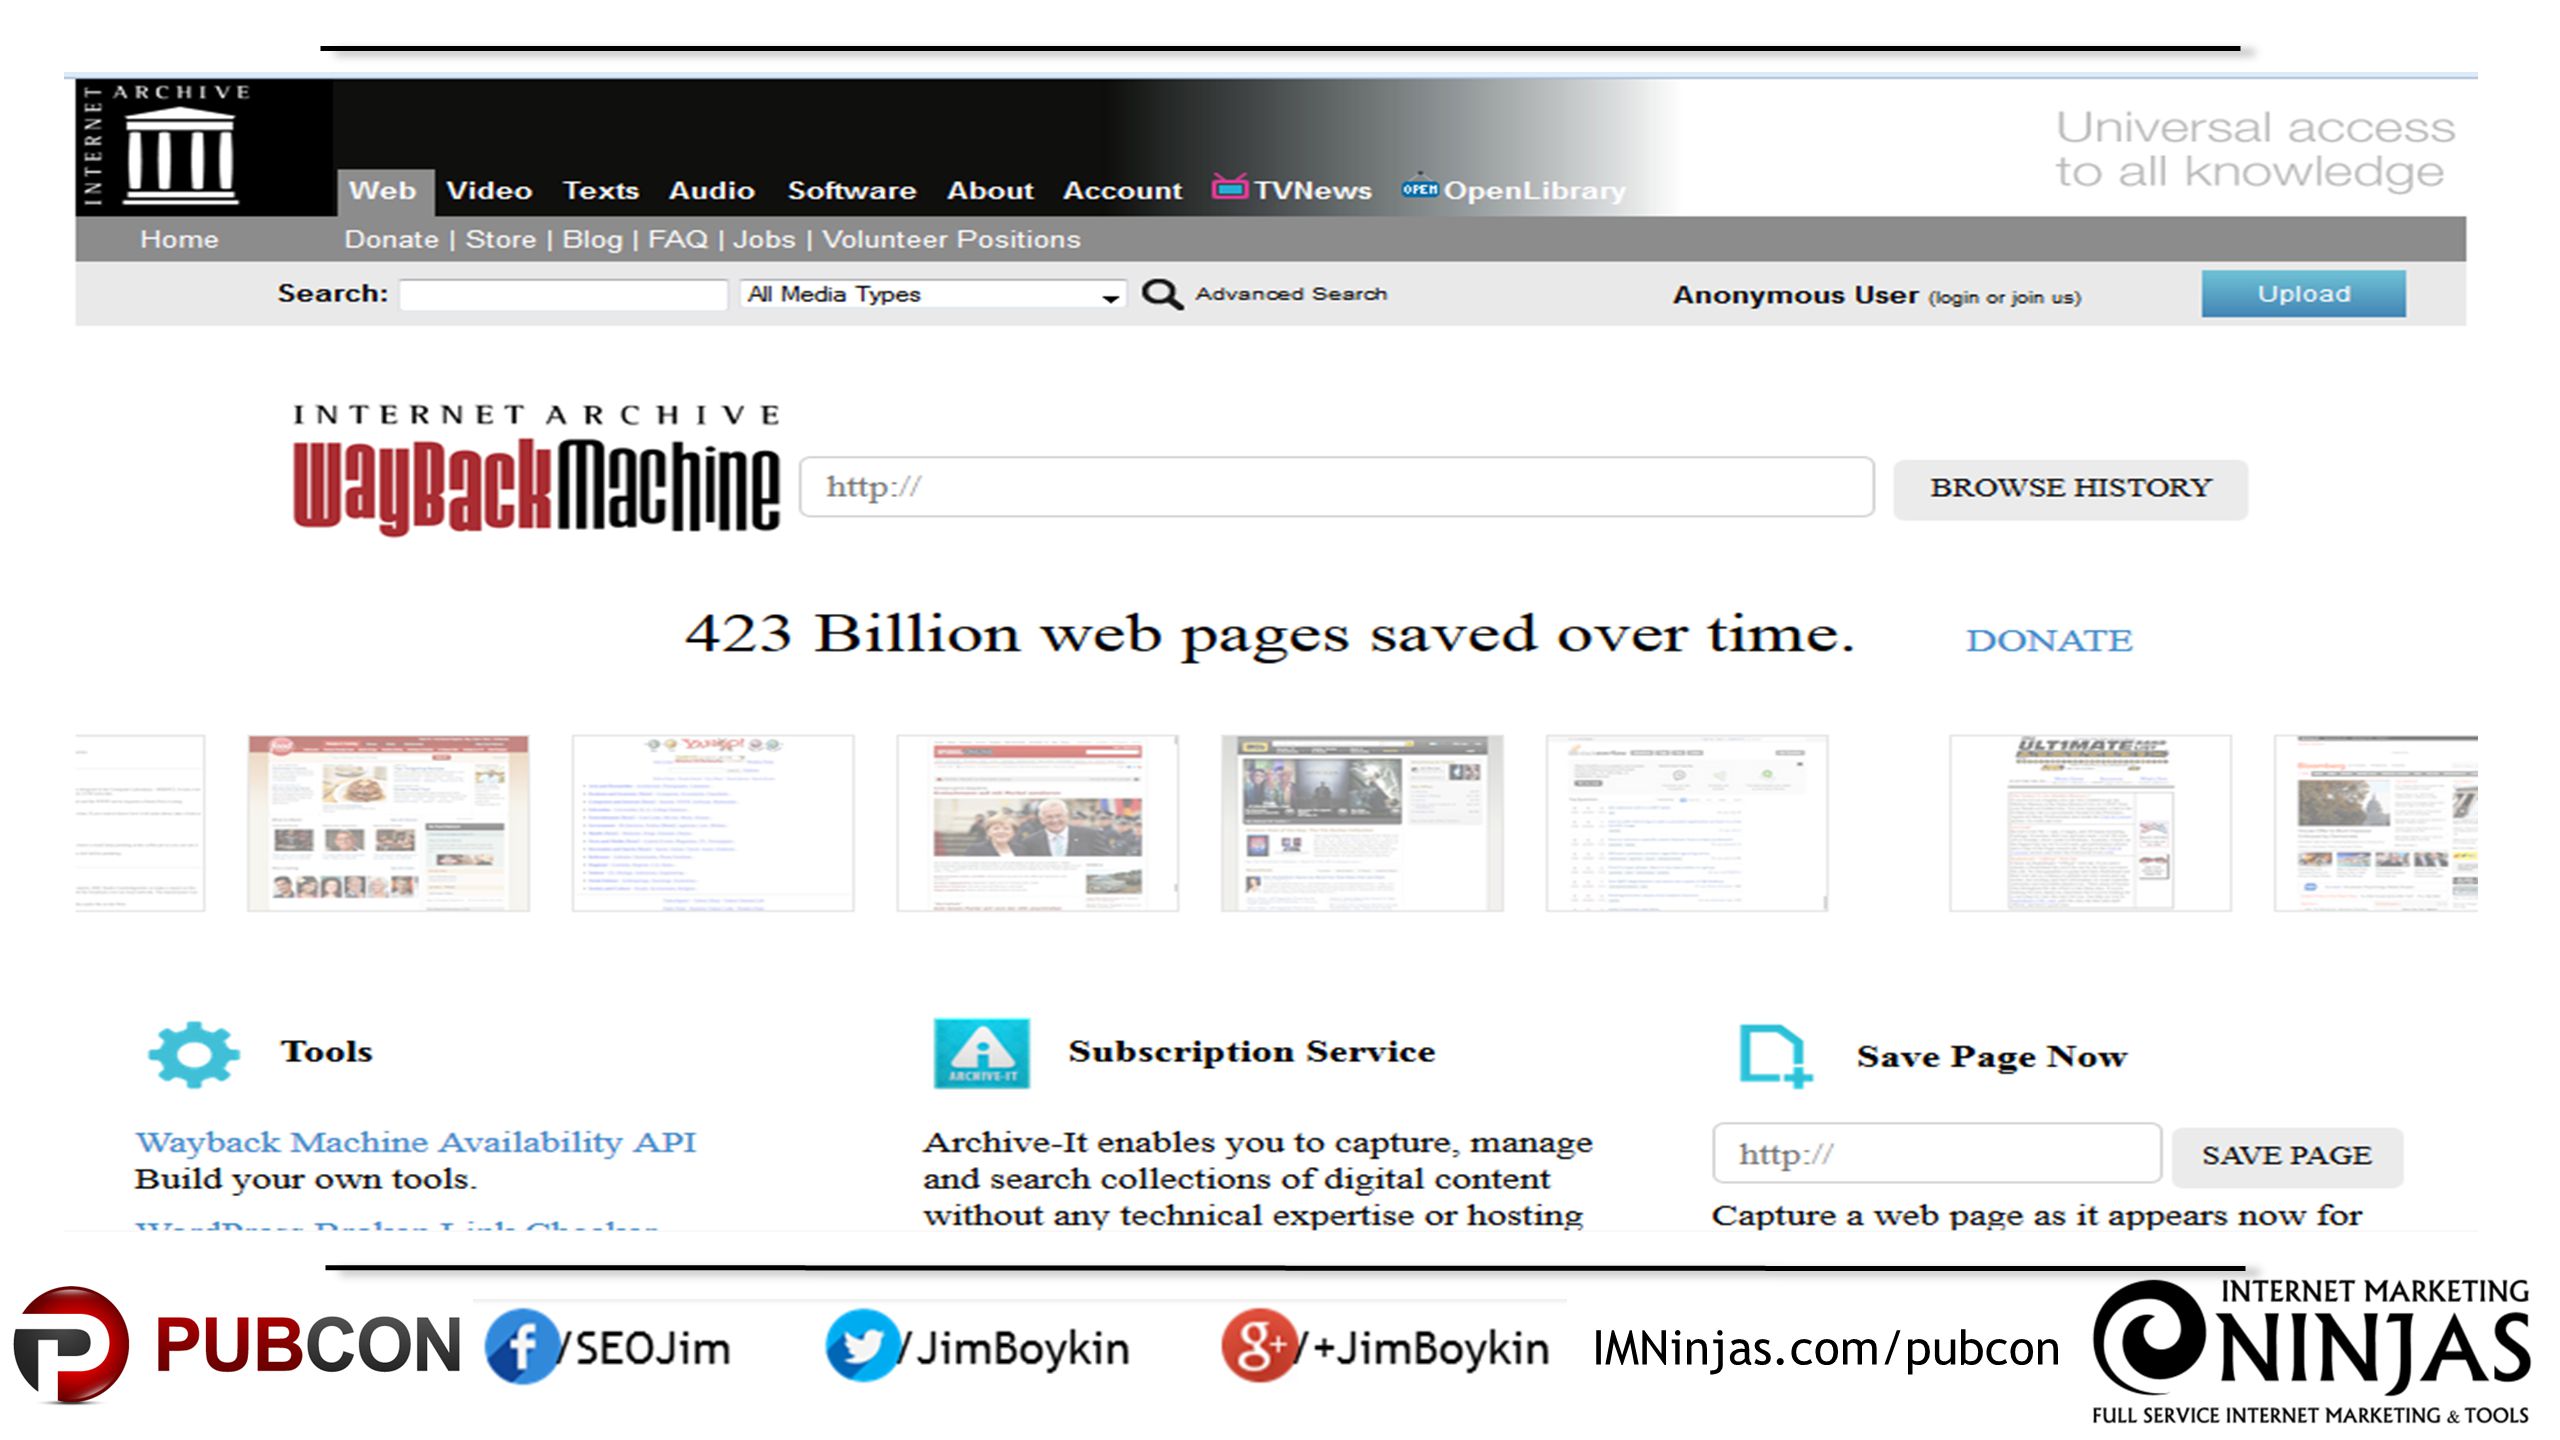Click the 'Save Page Now' heading

click(1992, 1057)
